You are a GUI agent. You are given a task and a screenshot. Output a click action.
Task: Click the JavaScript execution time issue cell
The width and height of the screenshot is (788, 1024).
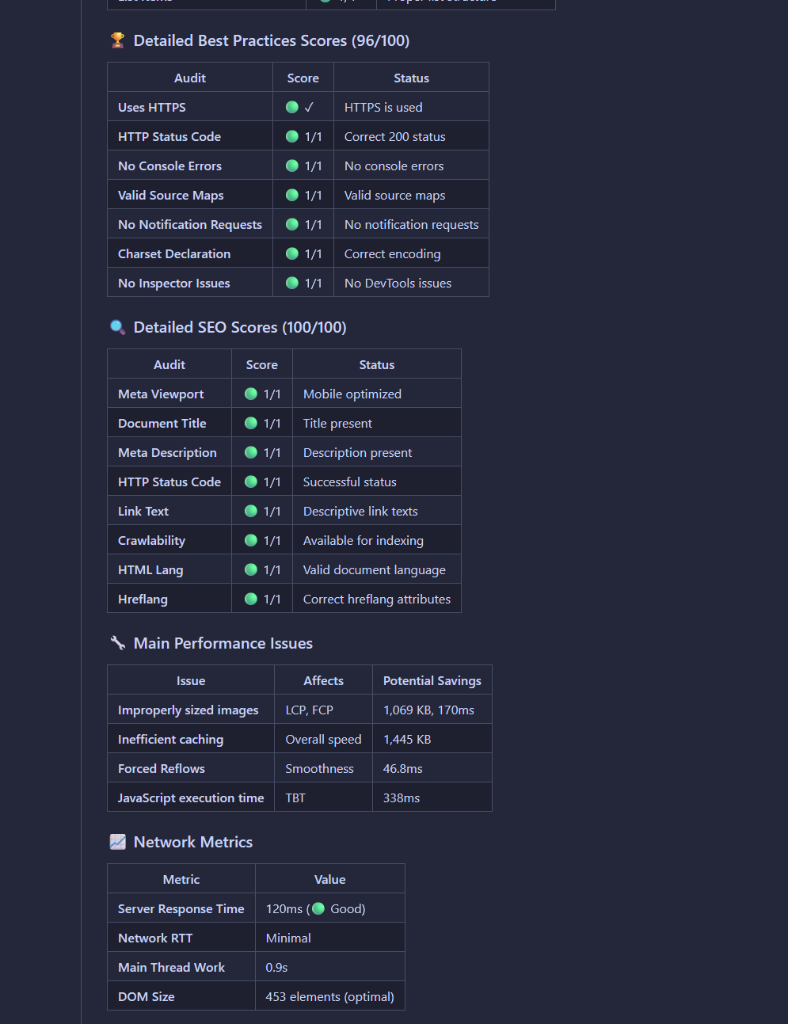click(191, 798)
